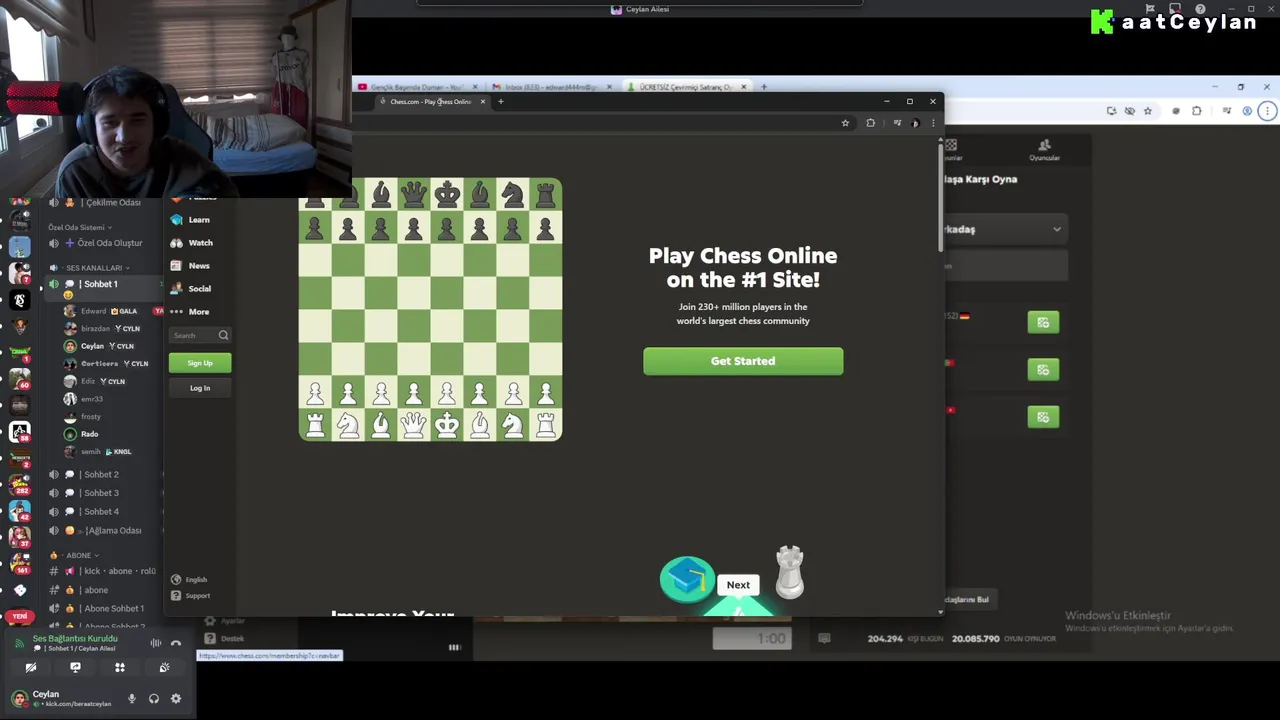This screenshot has width=1280, height=720.
Task: Open extensions icon in background browser toolbar
Action: [1197, 111]
